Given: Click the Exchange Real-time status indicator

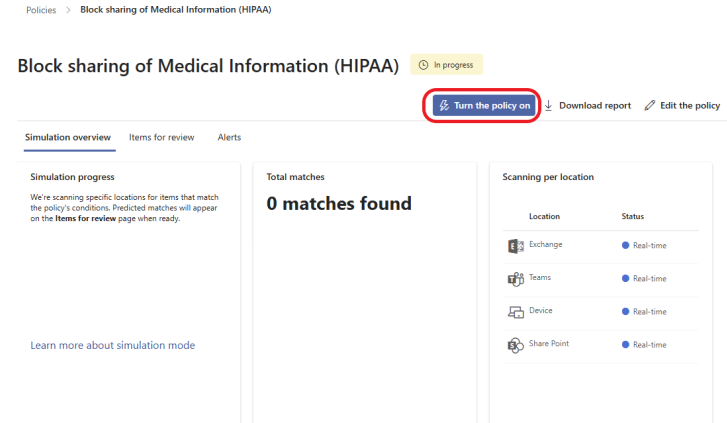Looking at the screenshot, I should click(x=644, y=245).
